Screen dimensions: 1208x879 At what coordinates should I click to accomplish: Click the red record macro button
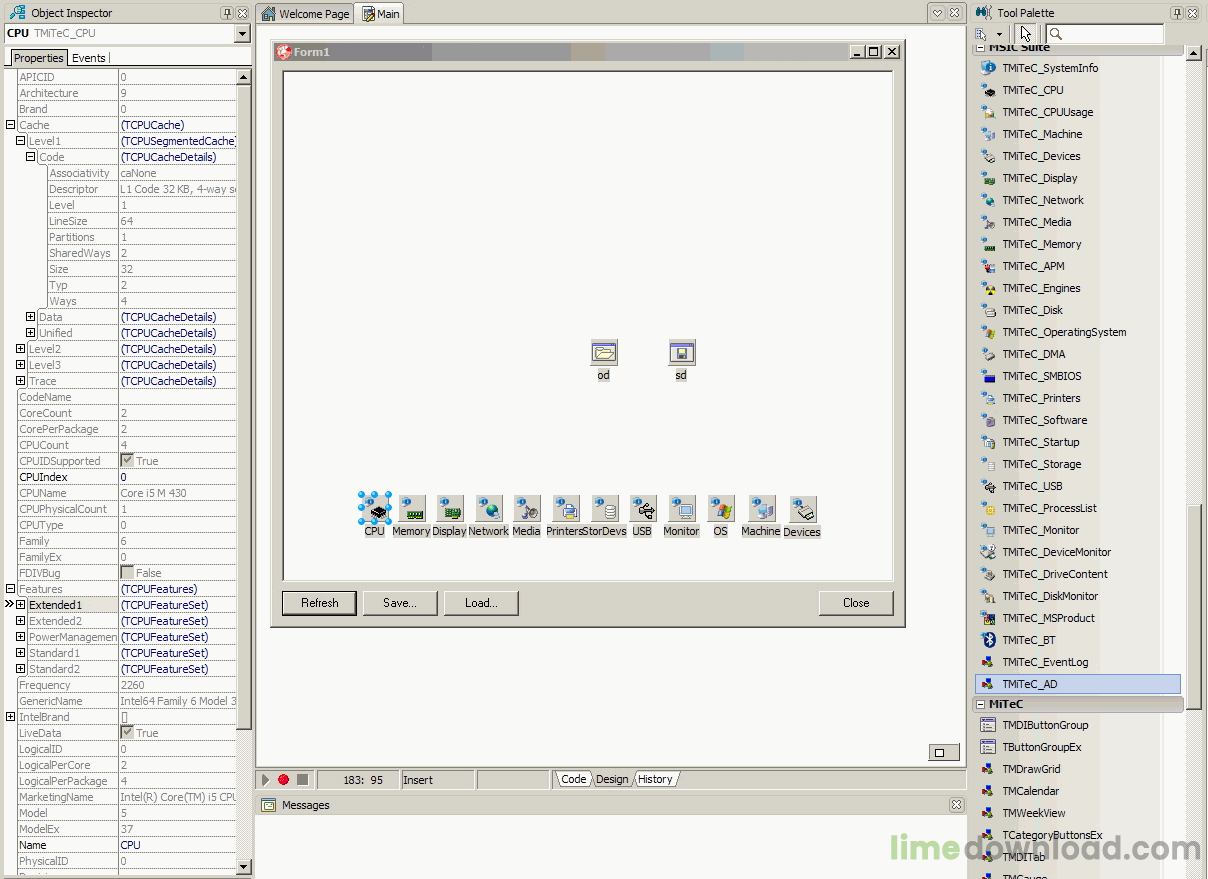pyautogui.click(x=284, y=779)
